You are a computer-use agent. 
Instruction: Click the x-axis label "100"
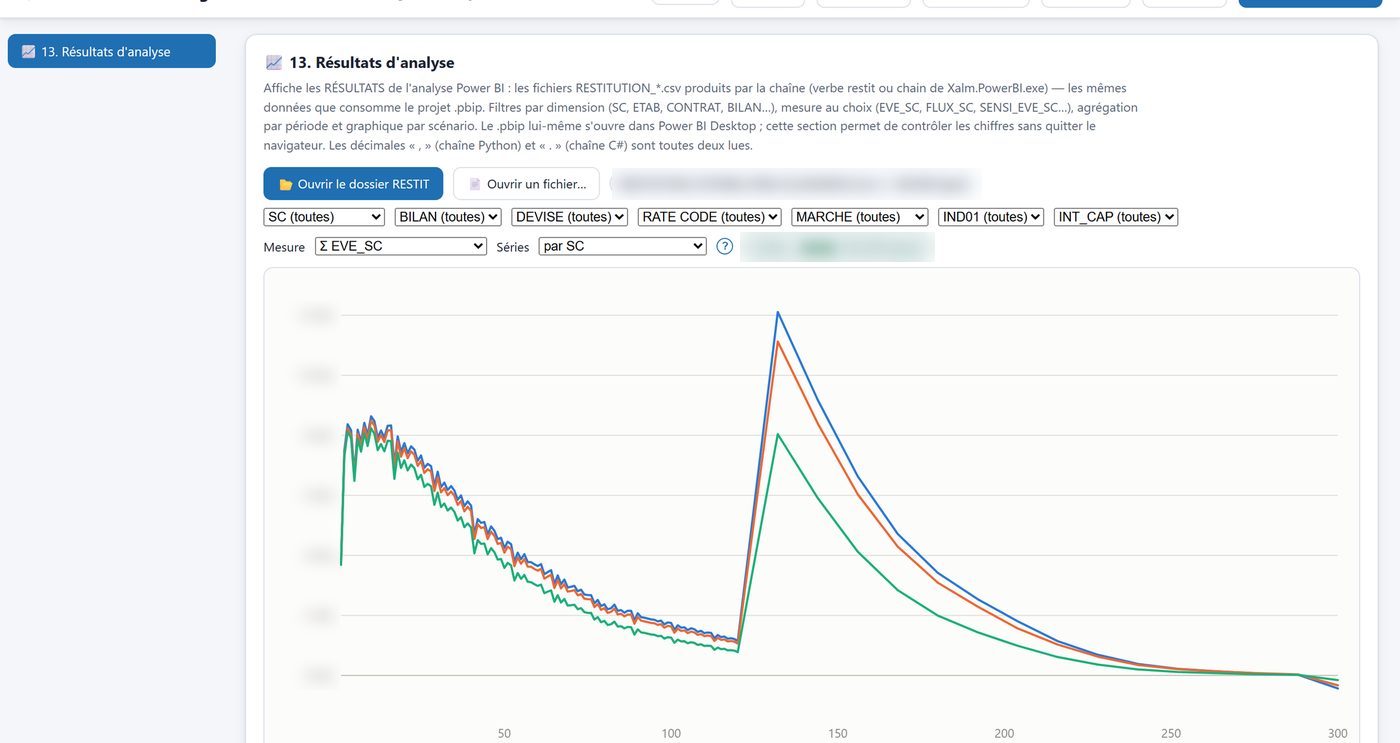click(x=671, y=734)
